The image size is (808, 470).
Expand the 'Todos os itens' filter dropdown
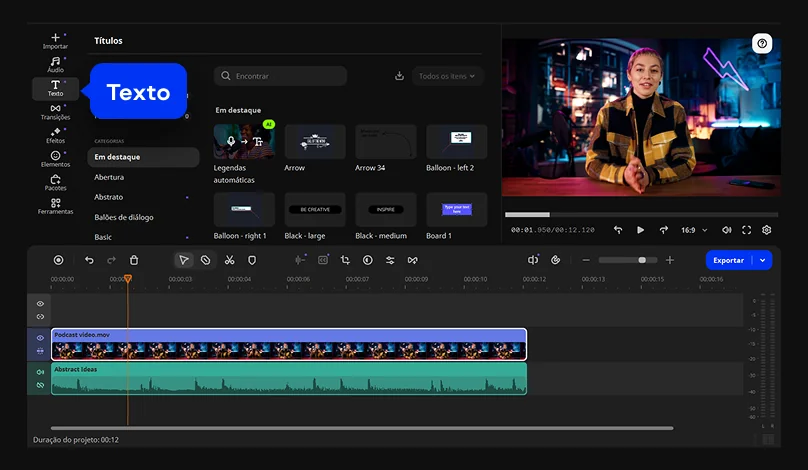tap(447, 76)
